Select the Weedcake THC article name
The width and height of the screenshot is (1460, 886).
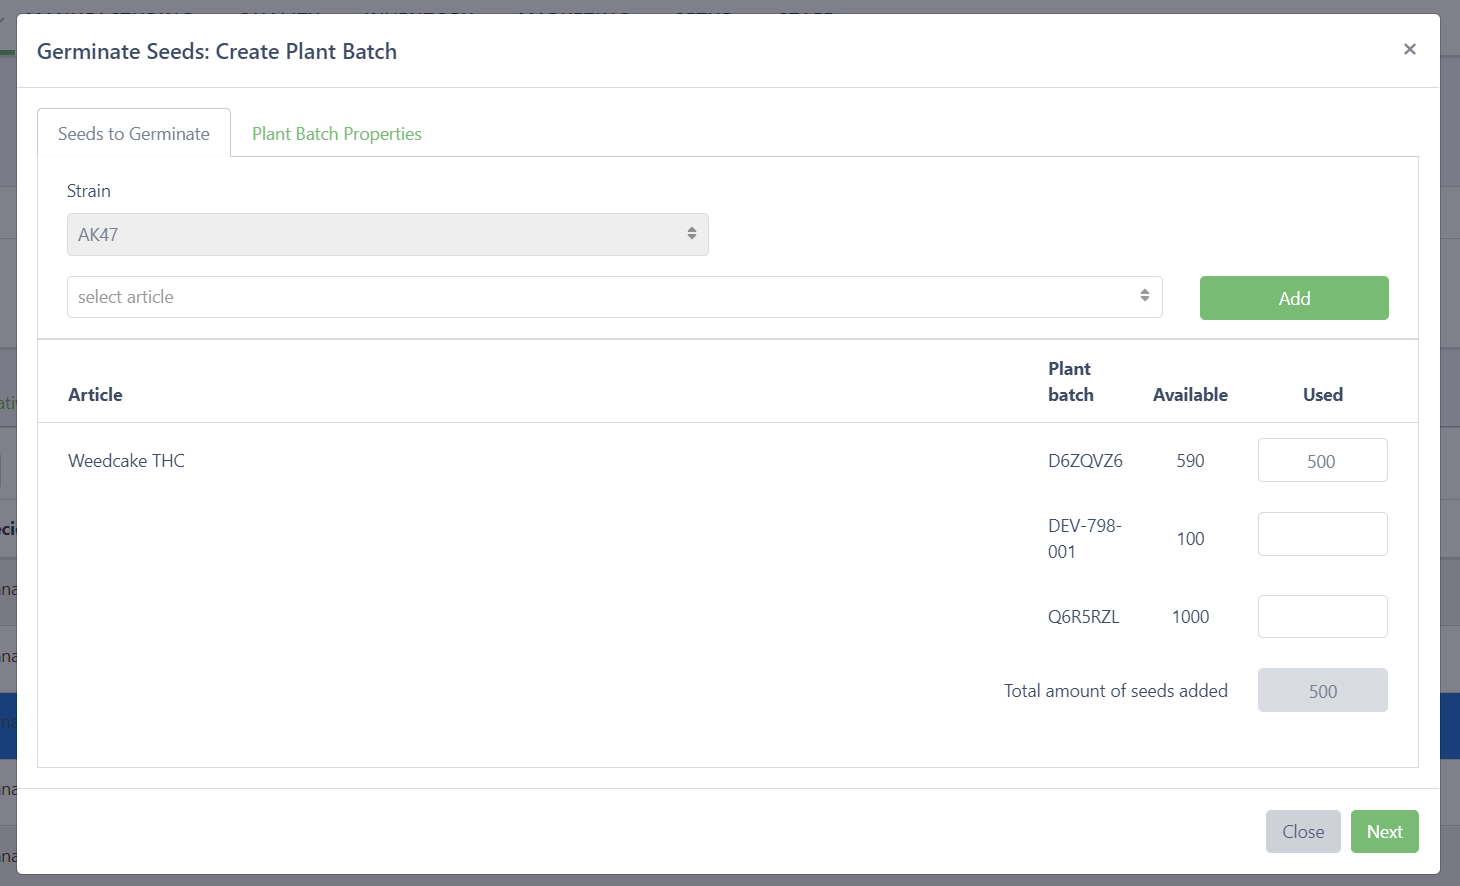coord(126,461)
